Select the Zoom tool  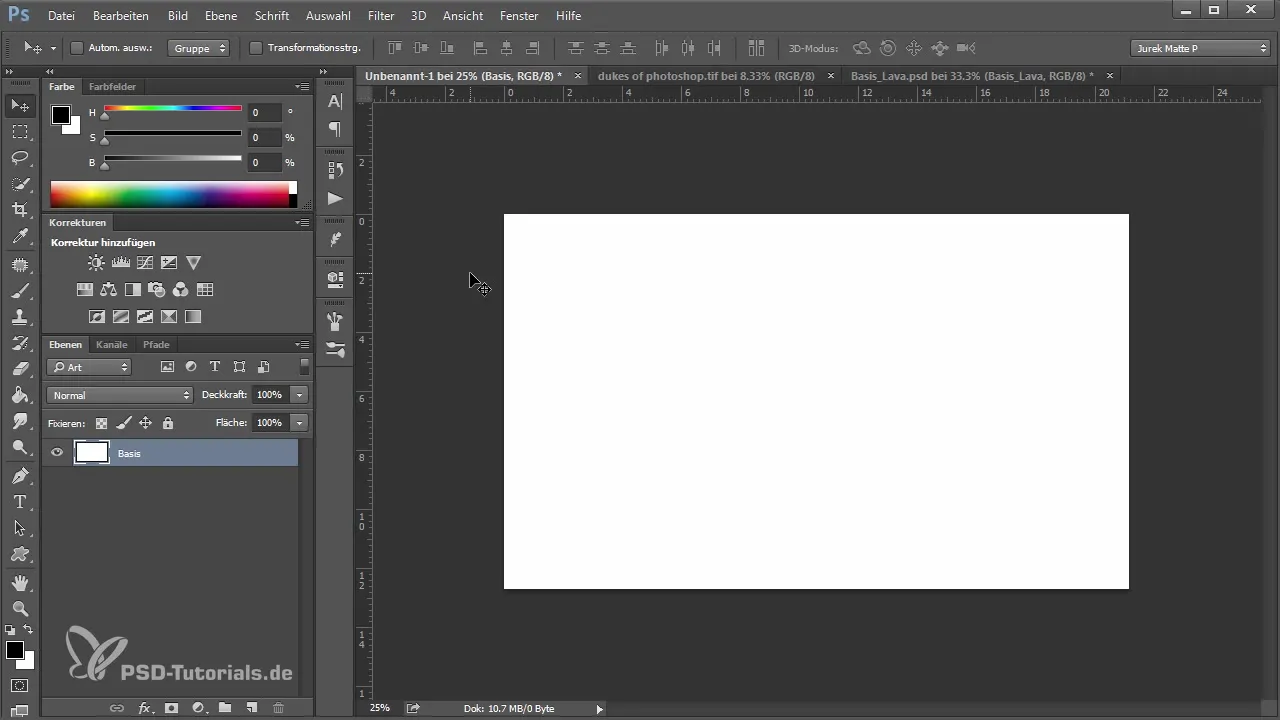[20, 608]
